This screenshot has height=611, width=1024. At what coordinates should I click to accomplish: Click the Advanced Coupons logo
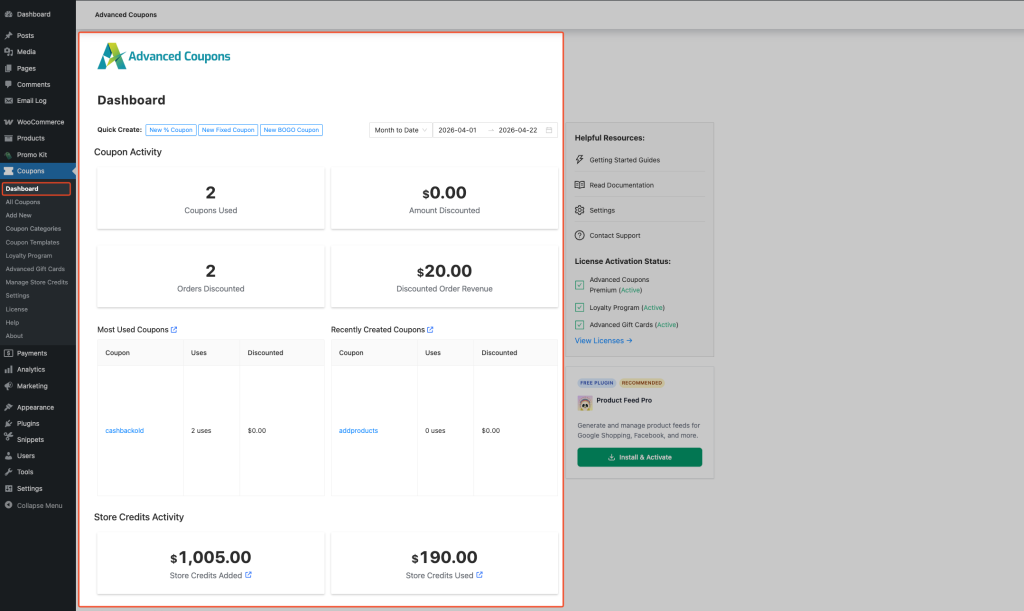[164, 56]
